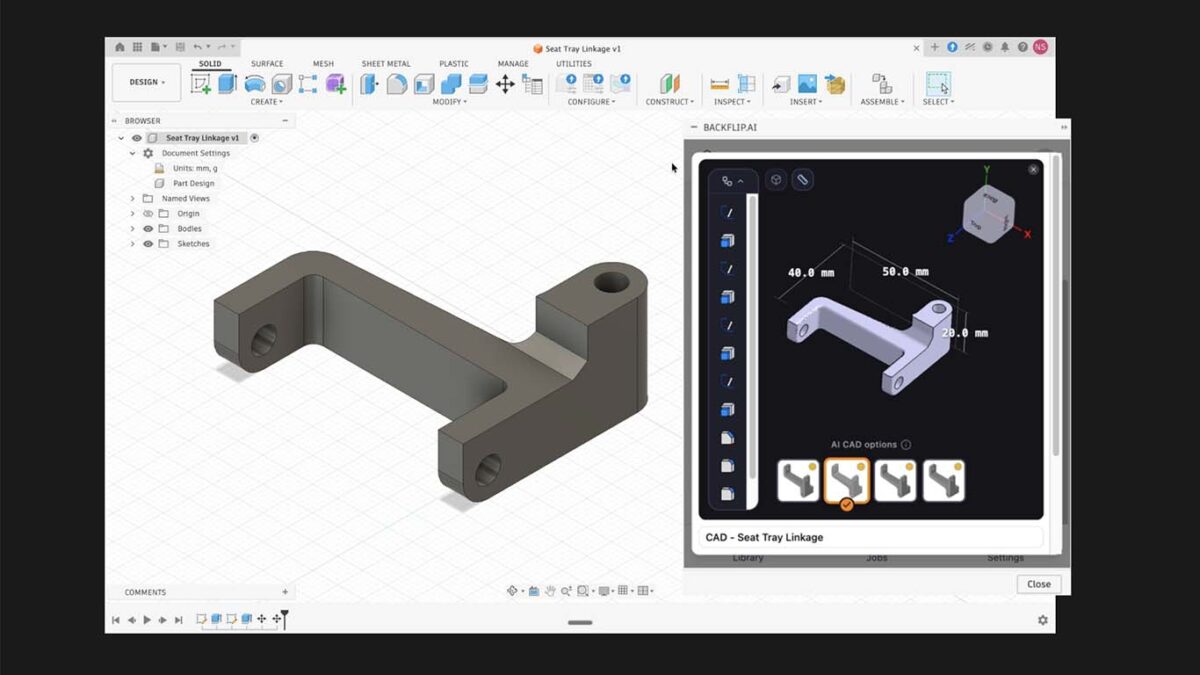Select the Fillet tool
The width and height of the screenshot is (1200, 675).
tap(397, 84)
